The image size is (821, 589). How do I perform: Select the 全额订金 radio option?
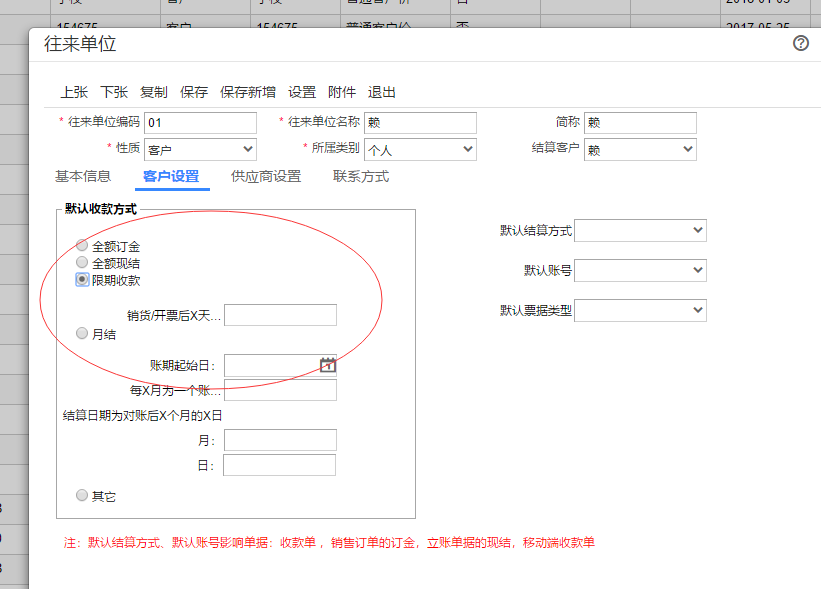tap(82, 246)
